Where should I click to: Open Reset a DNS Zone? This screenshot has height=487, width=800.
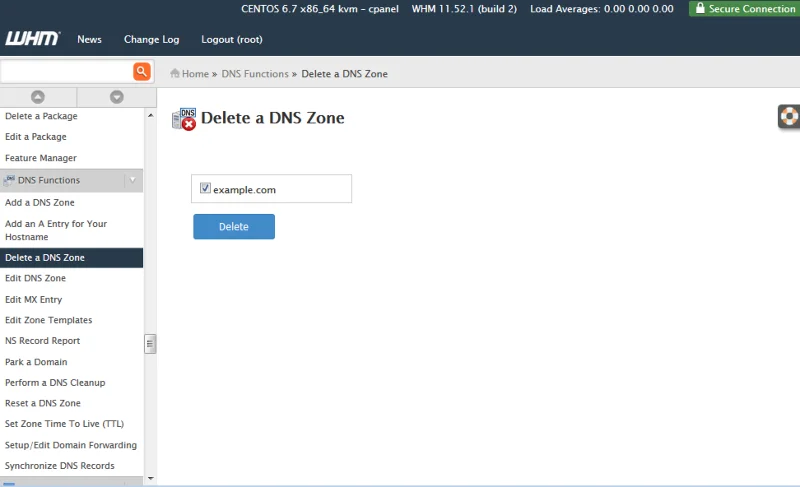[x=43, y=403]
